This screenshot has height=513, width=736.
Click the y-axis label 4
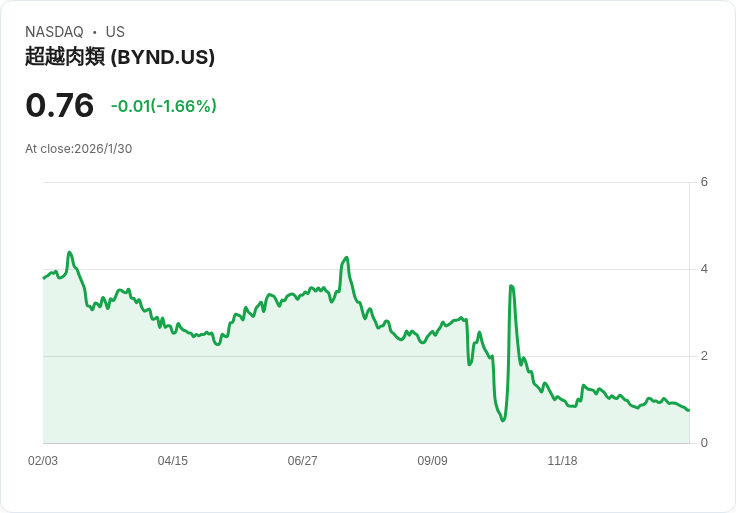coord(704,269)
